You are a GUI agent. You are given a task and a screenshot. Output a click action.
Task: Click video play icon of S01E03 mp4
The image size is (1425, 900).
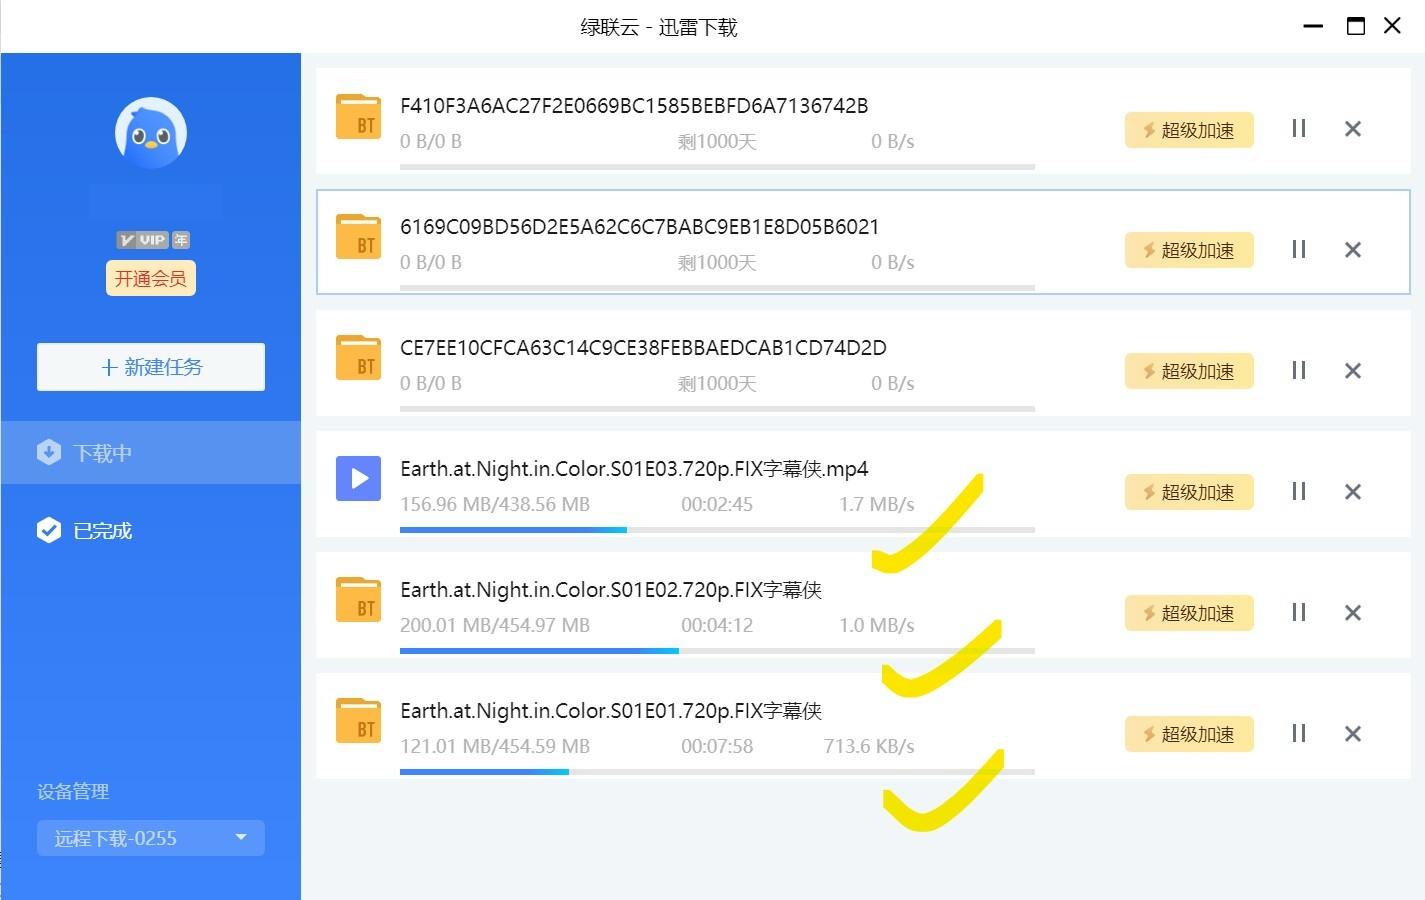pos(358,479)
